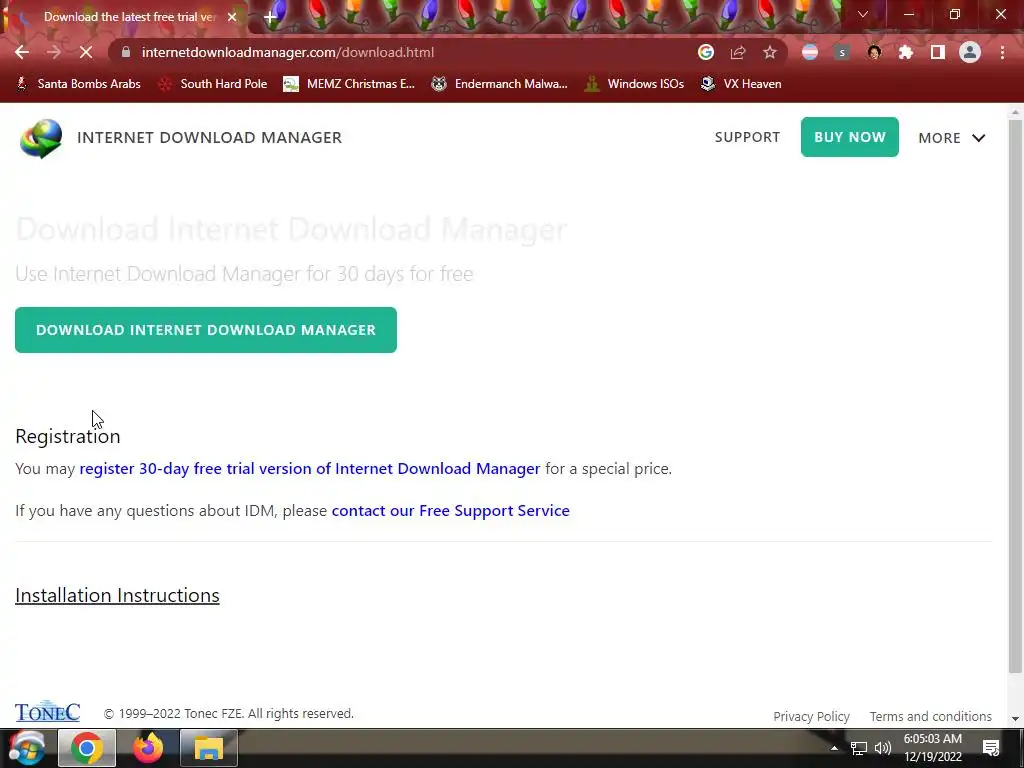The height and width of the screenshot is (768, 1024).
Task: Stop loading the current page
Action: pos(86,52)
